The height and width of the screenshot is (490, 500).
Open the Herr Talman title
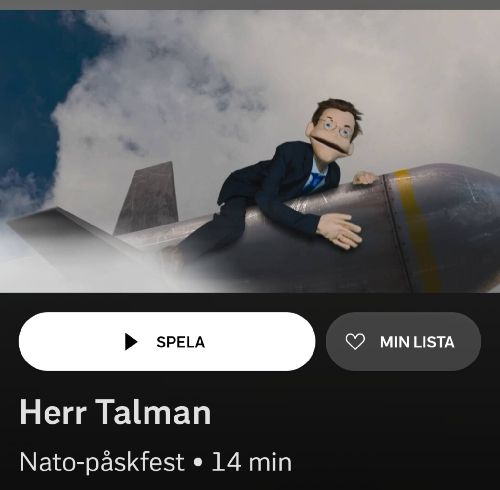click(x=115, y=412)
